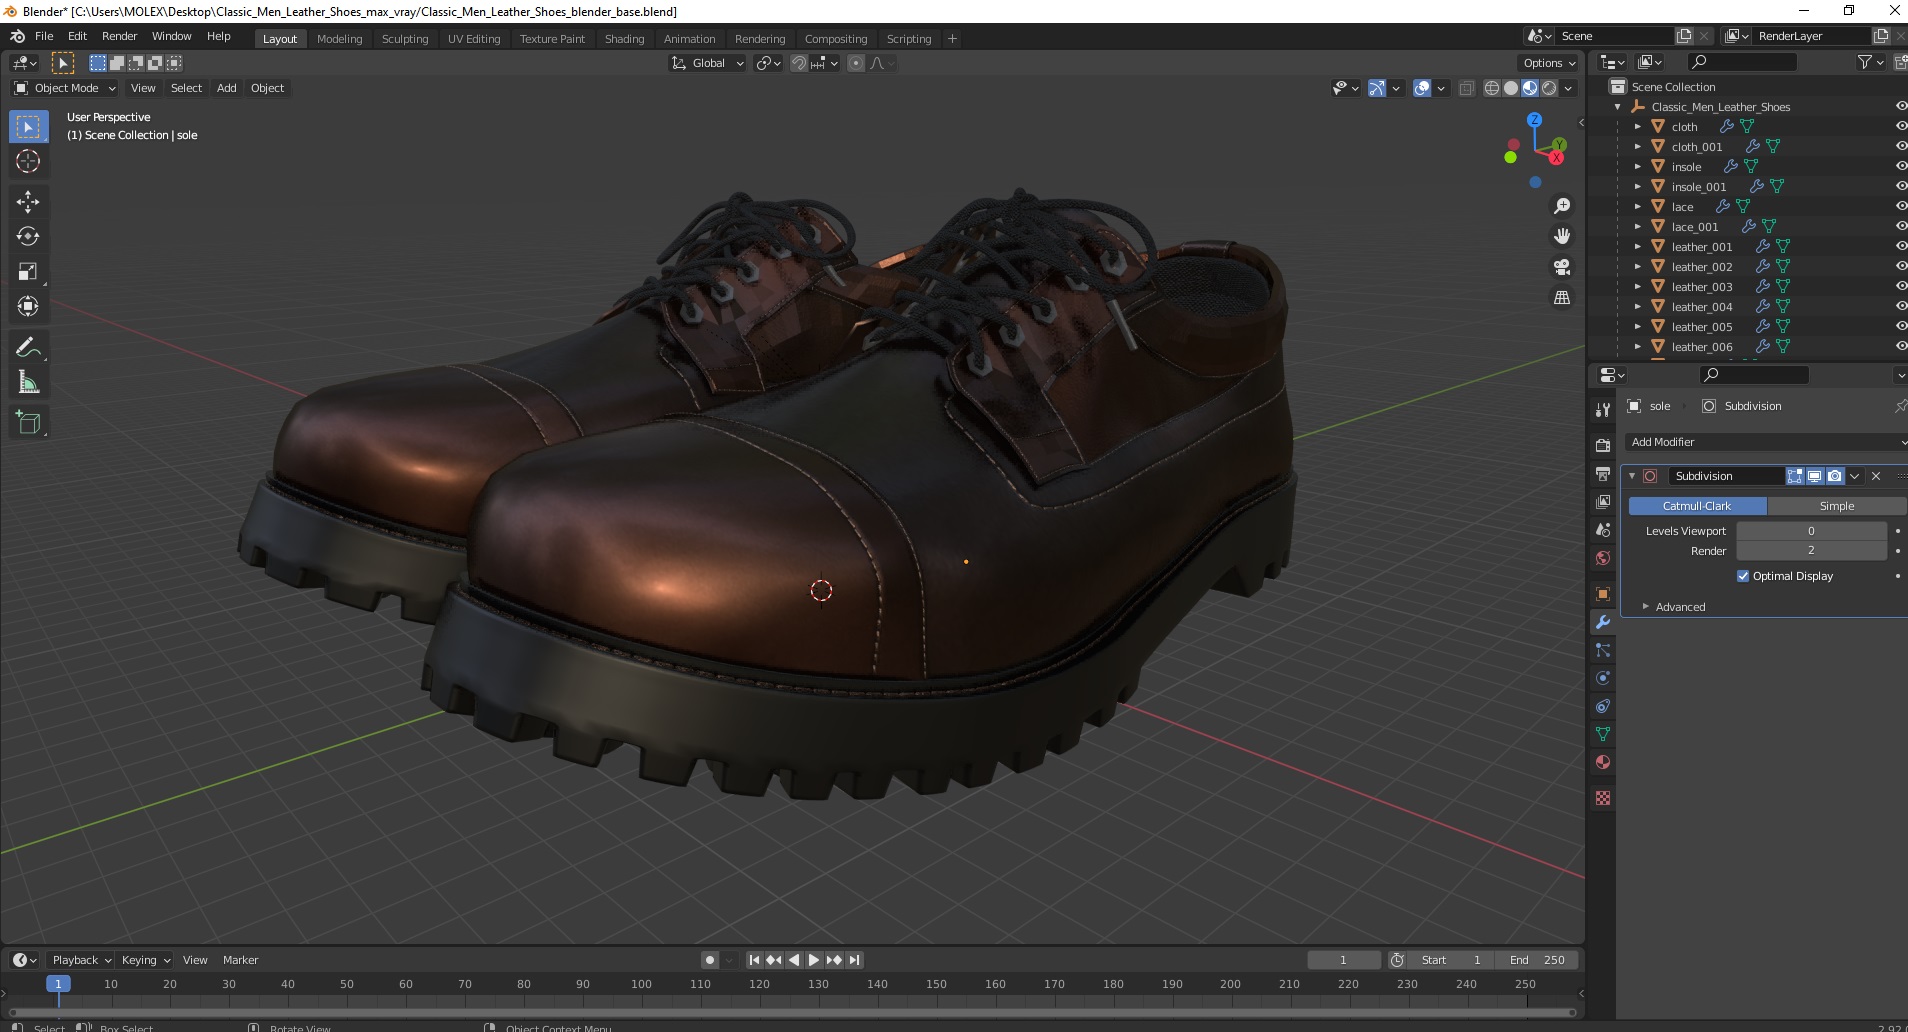Screen dimensions: 1908x1032
Task: Toggle visibility of cloth object
Action: tap(1900, 126)
